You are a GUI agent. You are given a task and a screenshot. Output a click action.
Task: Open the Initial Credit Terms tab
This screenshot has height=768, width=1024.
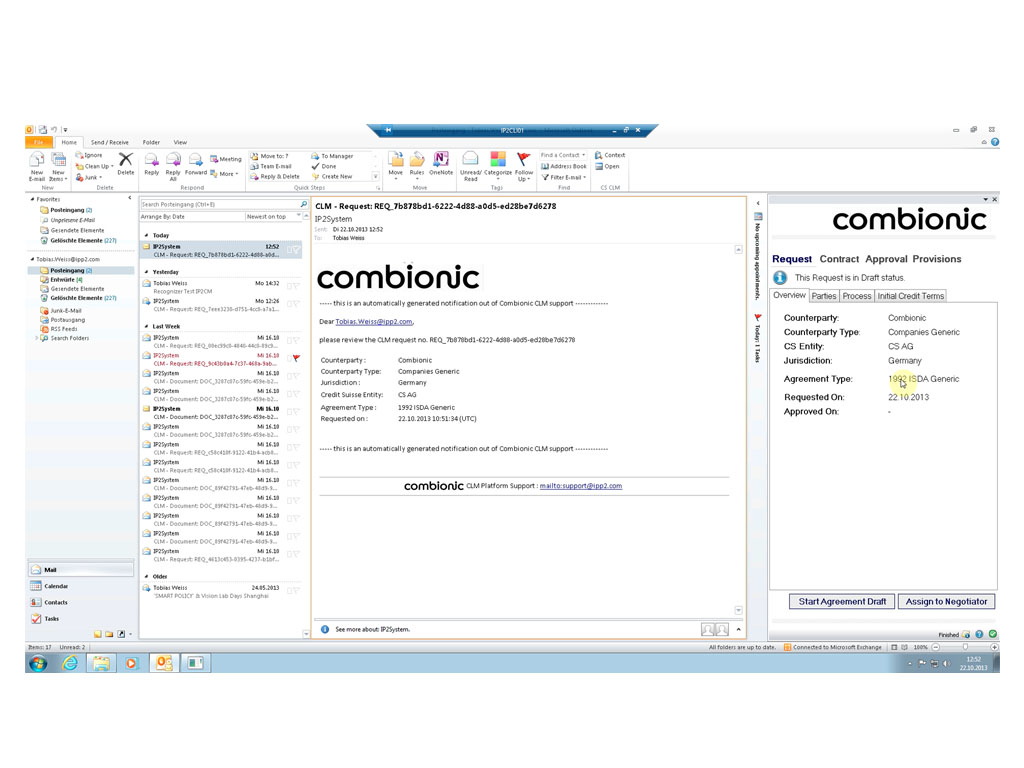coord(910,296)
